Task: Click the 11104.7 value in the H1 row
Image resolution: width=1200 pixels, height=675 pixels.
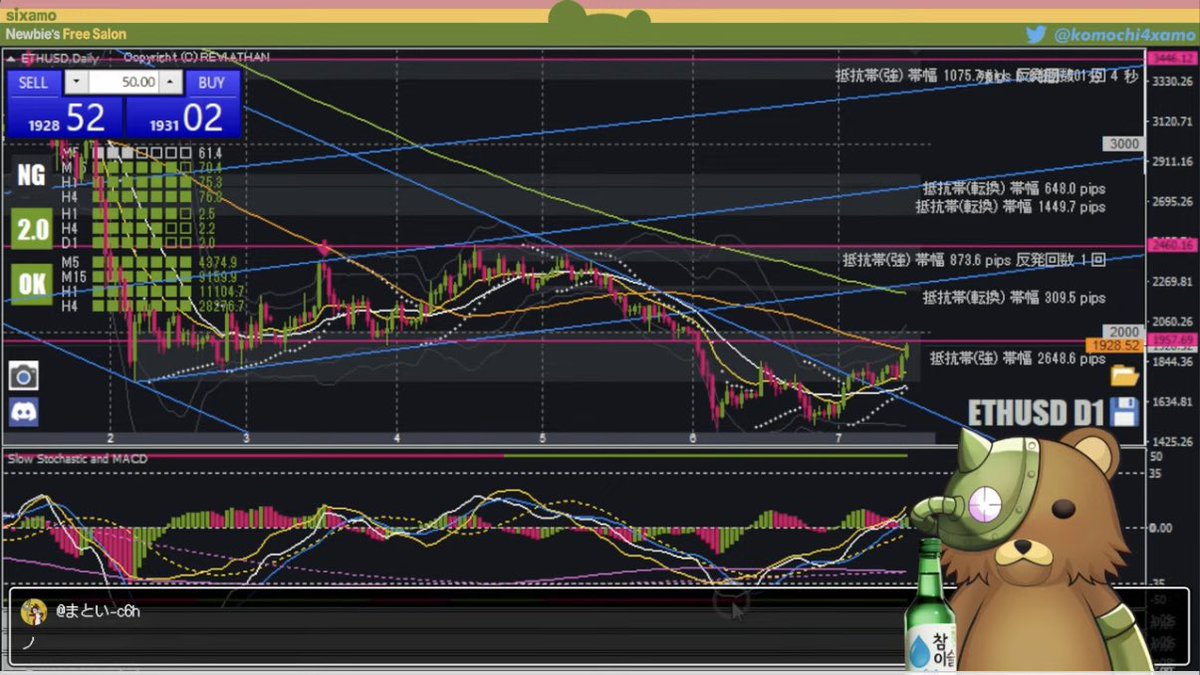Action: (x=219, y=293)
